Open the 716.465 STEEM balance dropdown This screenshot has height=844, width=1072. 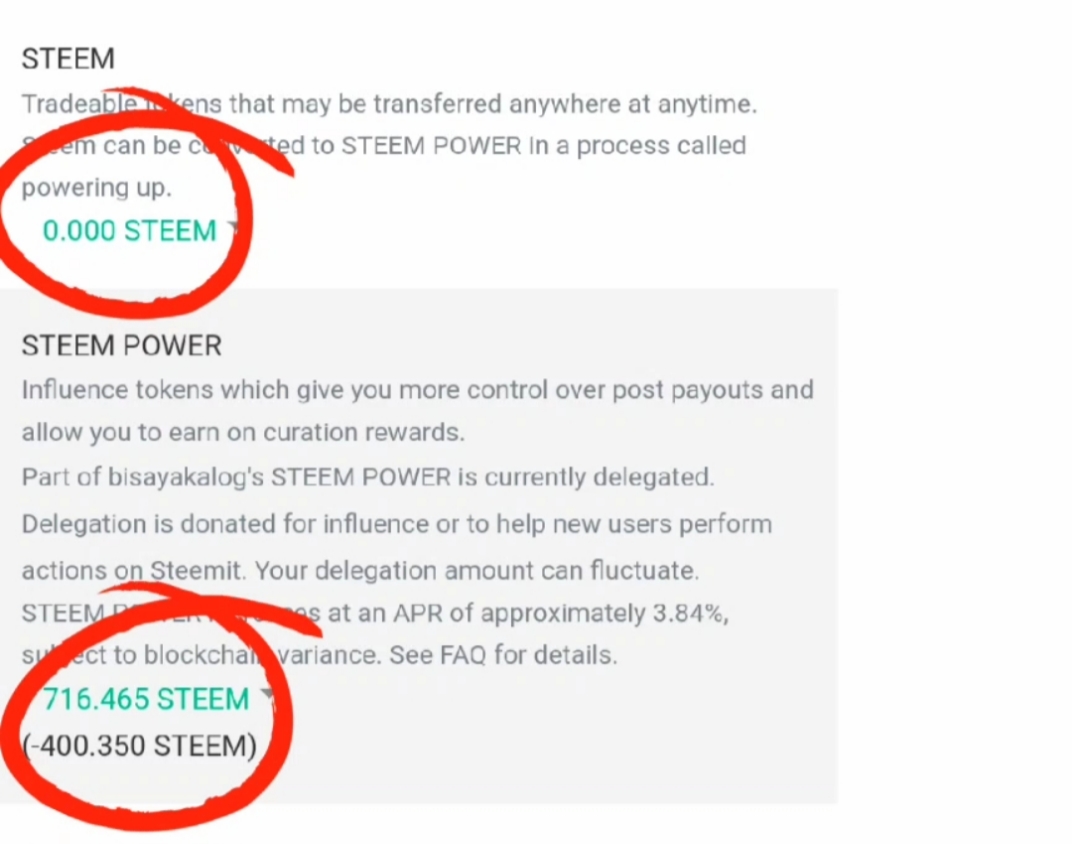coord(145,699)
